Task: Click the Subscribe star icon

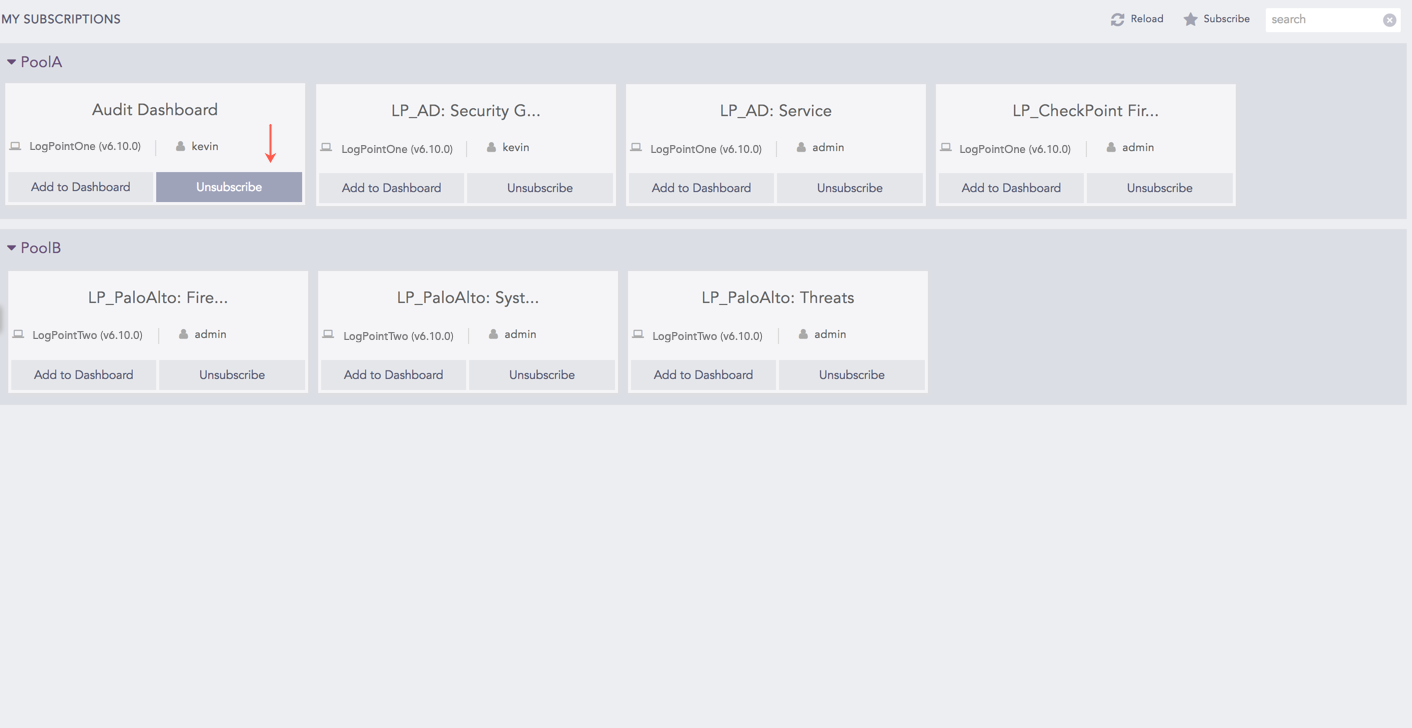Action: pos(1189,18)
